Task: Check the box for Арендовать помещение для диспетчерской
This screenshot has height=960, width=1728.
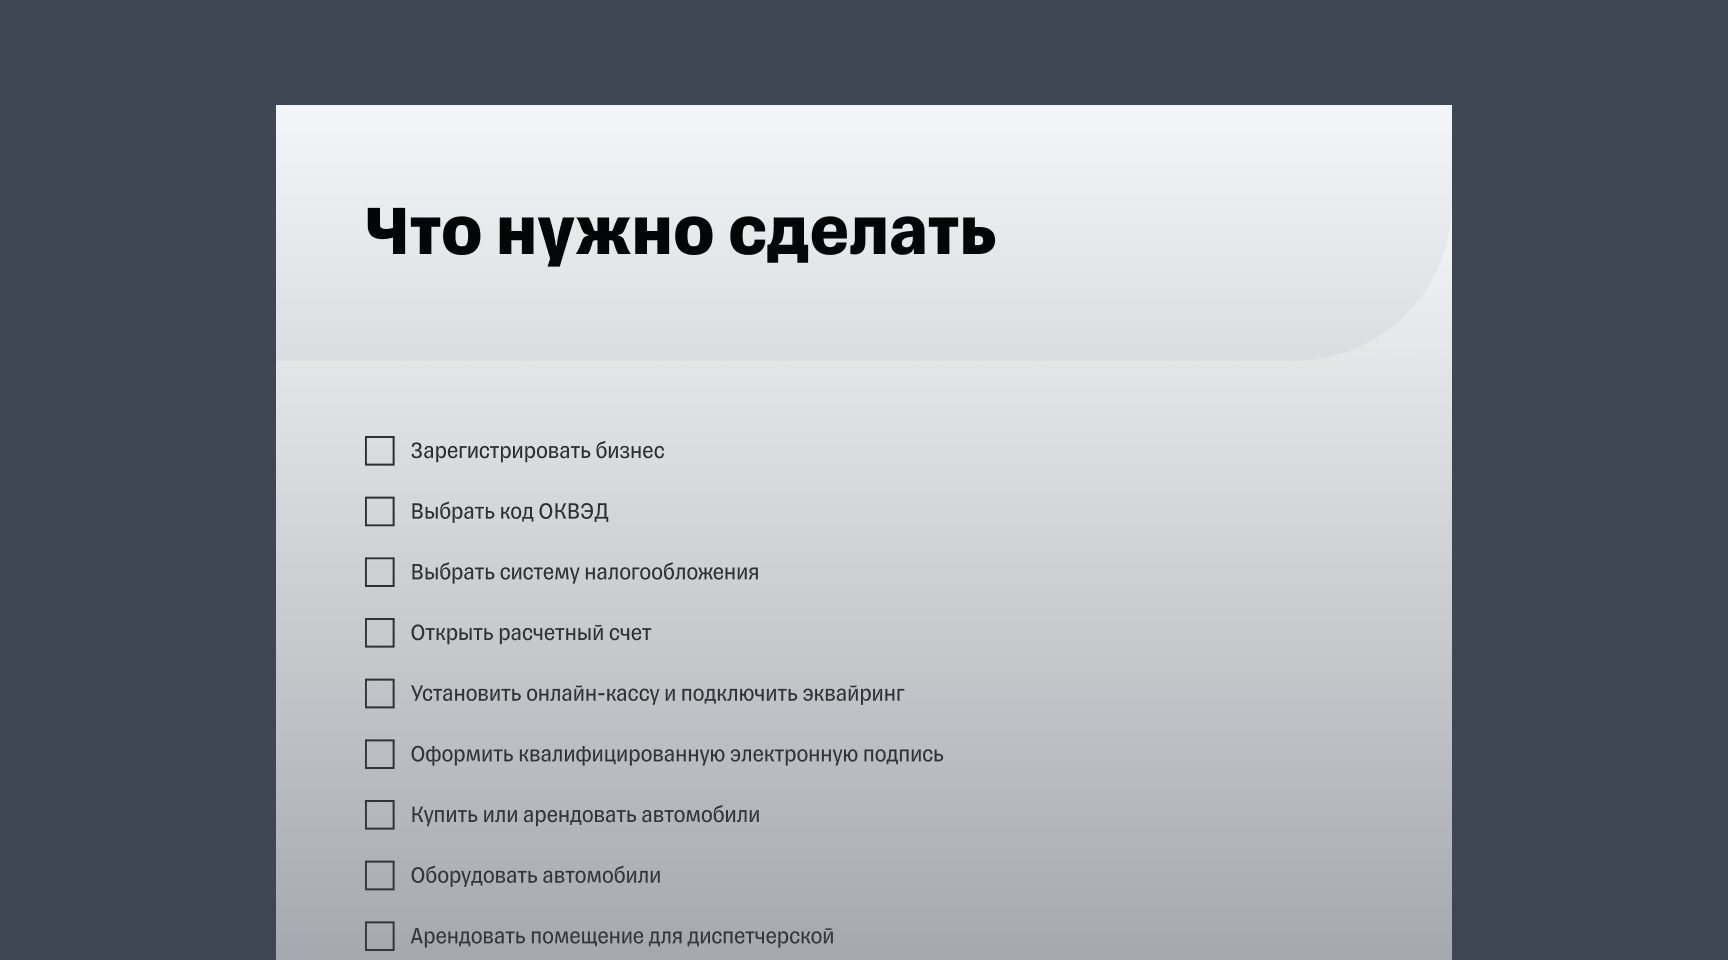Action: tap(380, 936)
